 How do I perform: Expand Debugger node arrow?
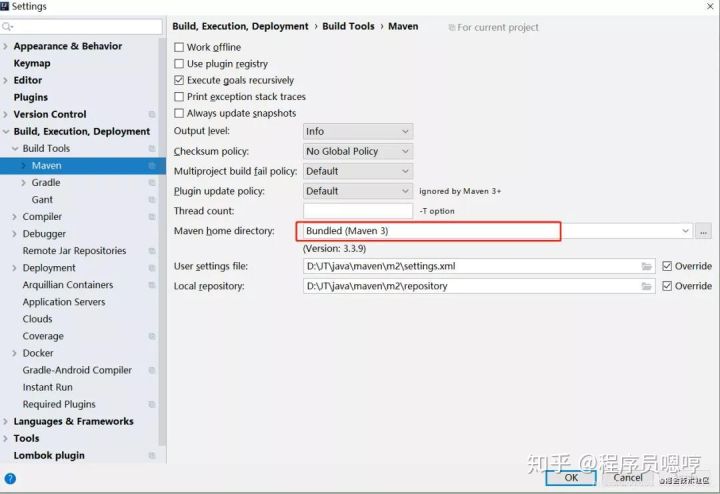[x=15, y=234]
